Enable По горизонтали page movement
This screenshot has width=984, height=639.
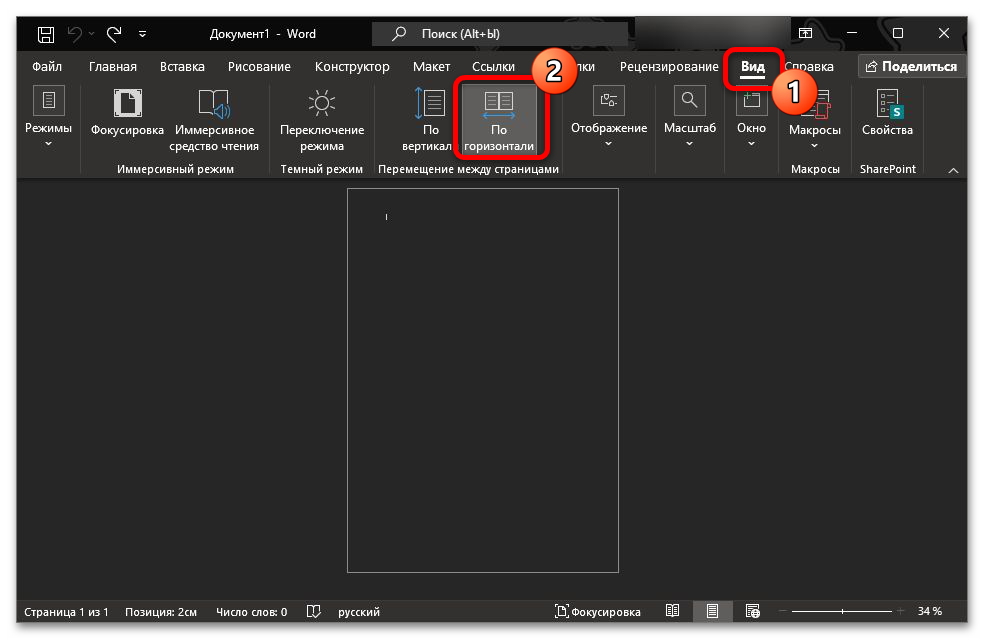tap(498, 120)
